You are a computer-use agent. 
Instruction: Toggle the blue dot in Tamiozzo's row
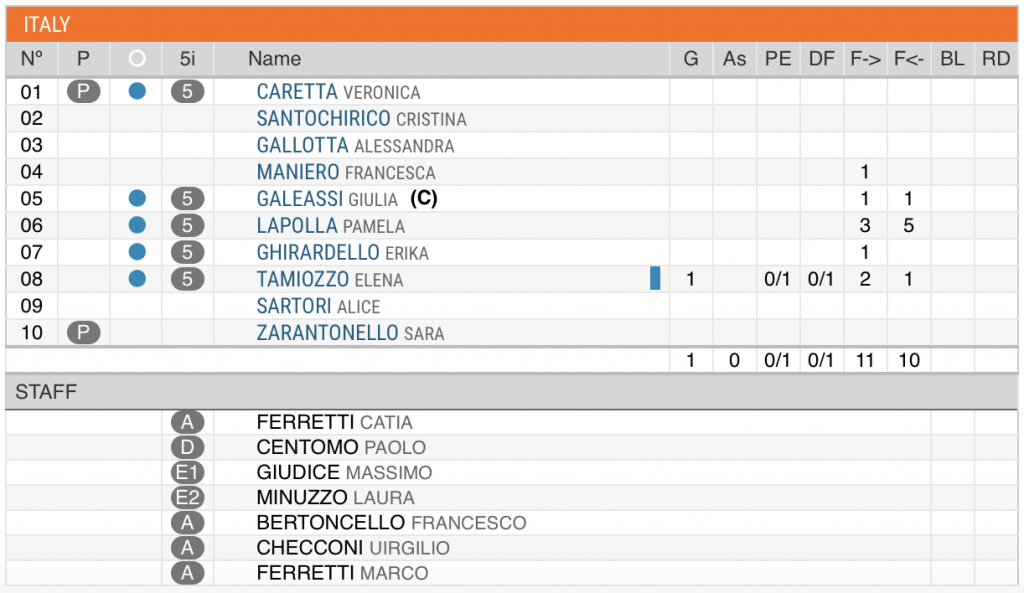coord(138,279)
